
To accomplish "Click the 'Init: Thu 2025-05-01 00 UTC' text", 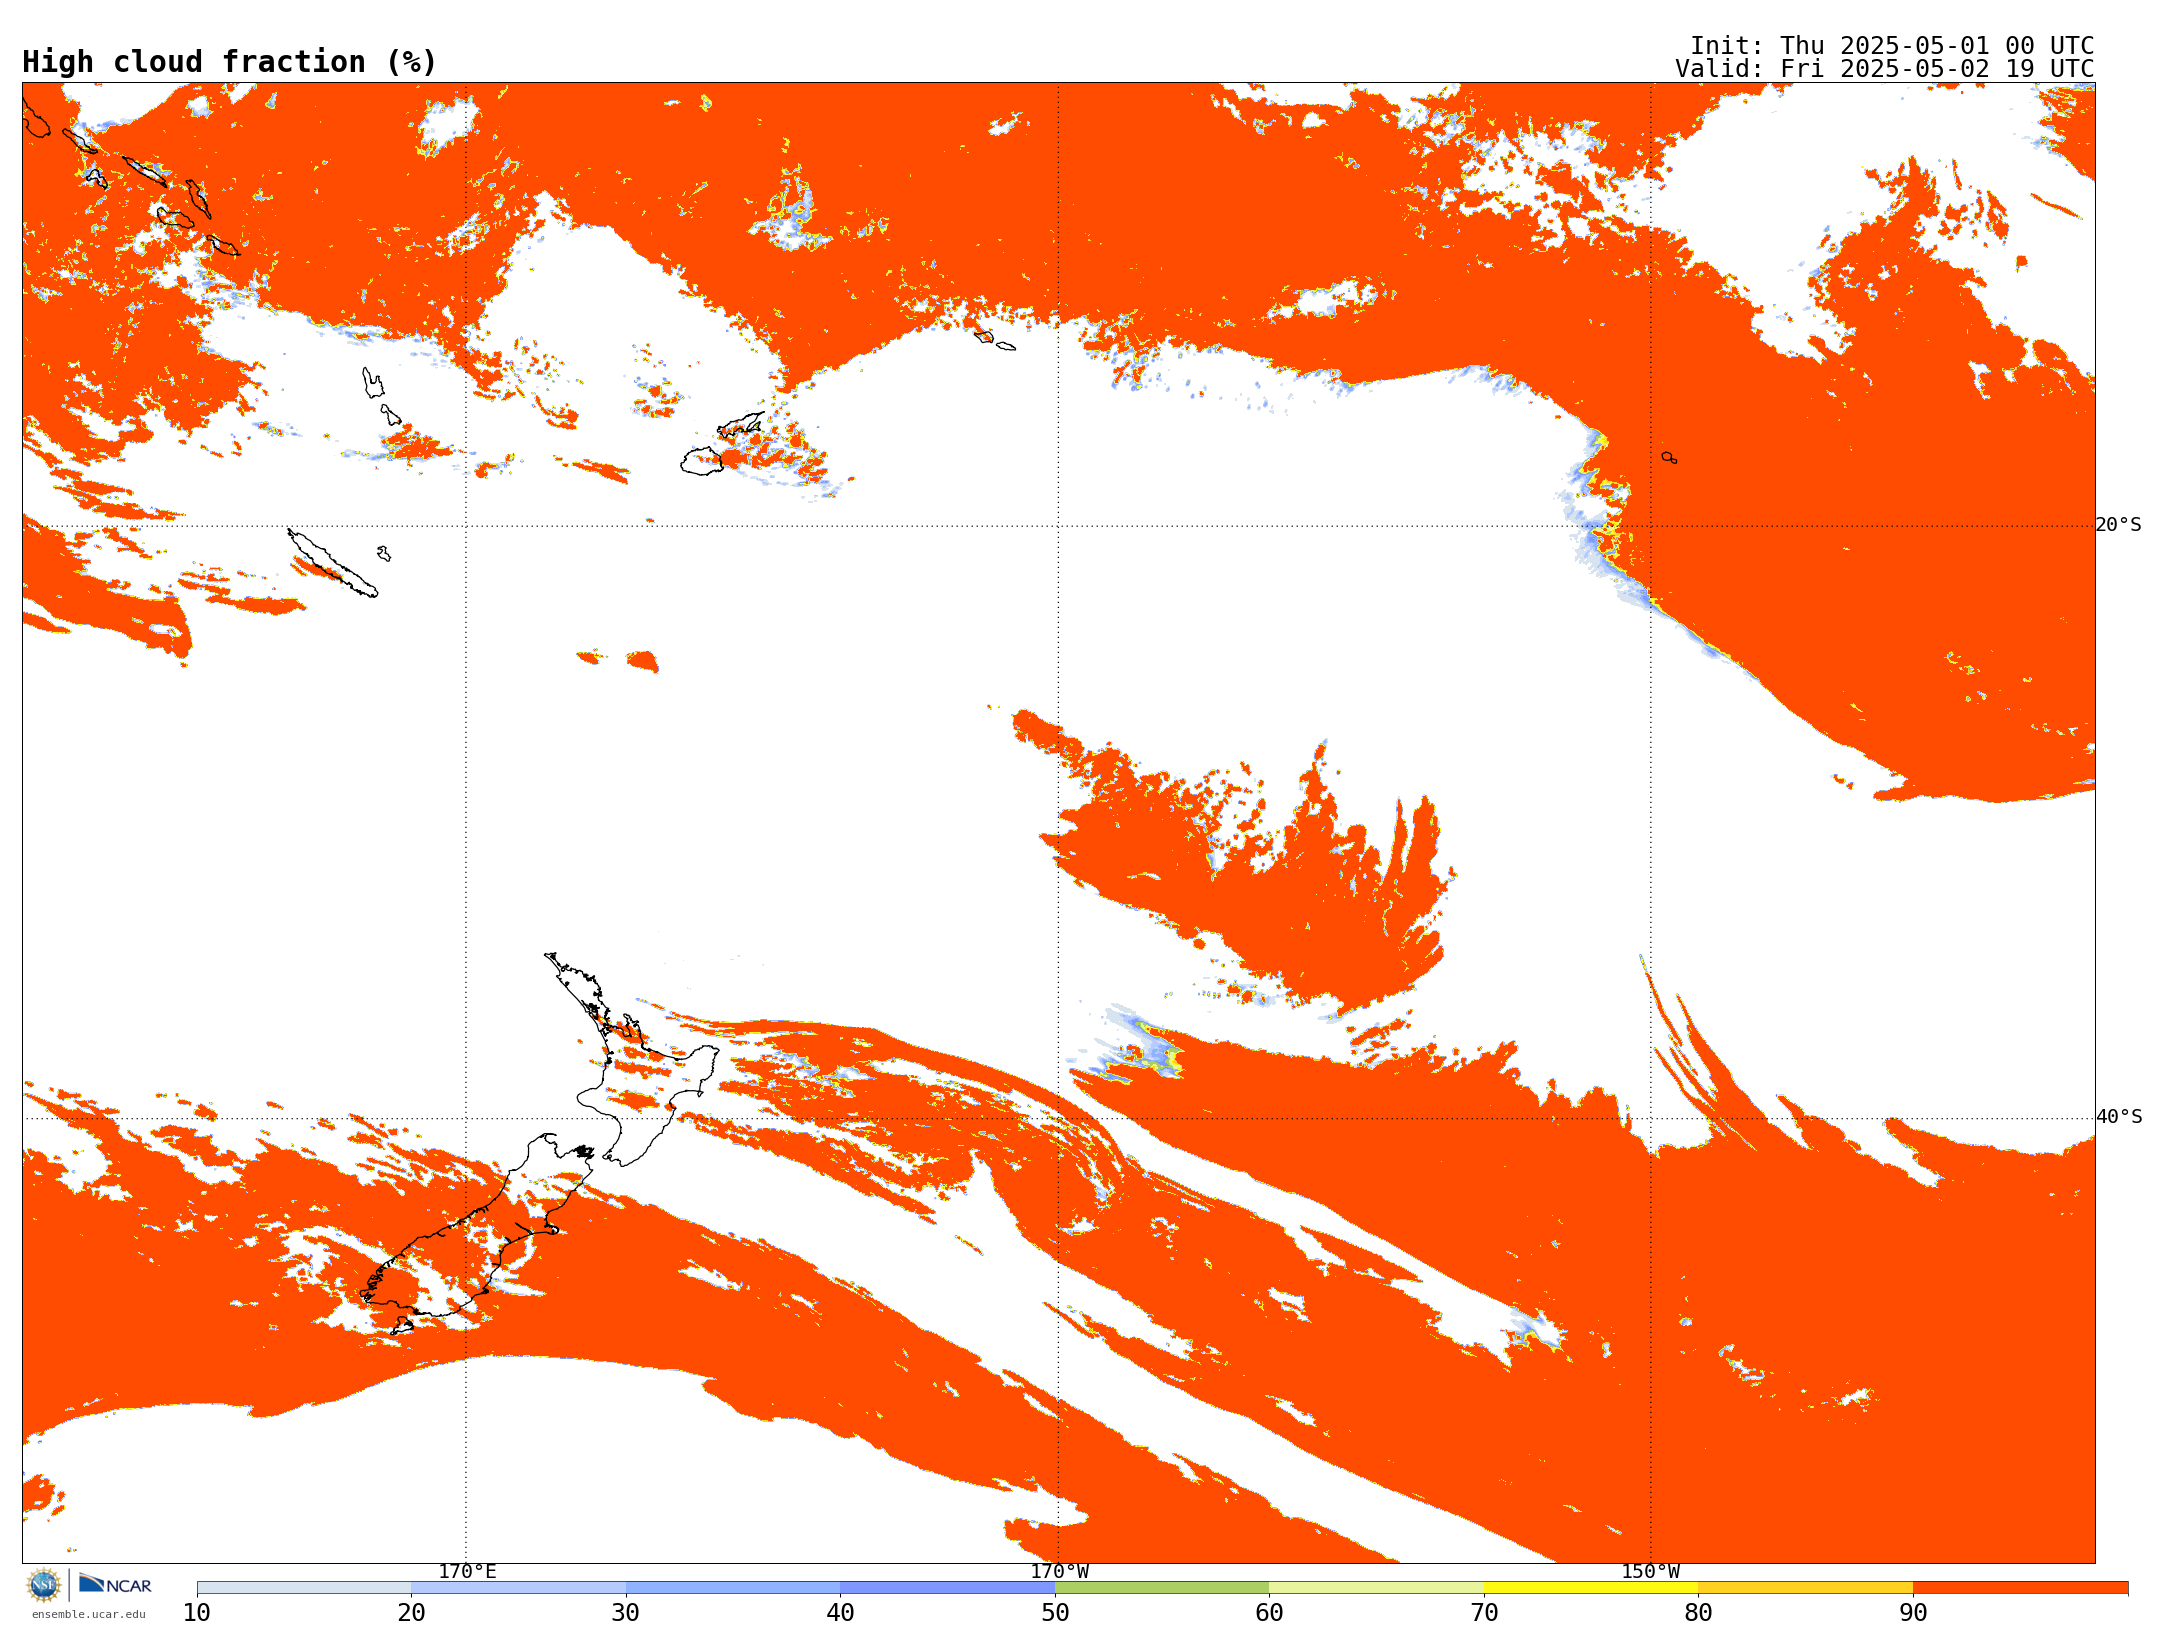I will click(x=1892, y=46).
